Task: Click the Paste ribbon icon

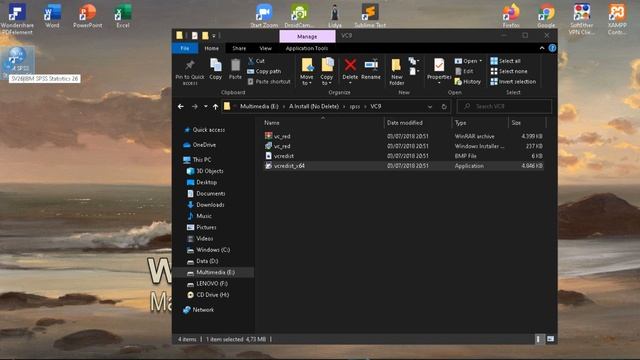Action: click(235, 69)
